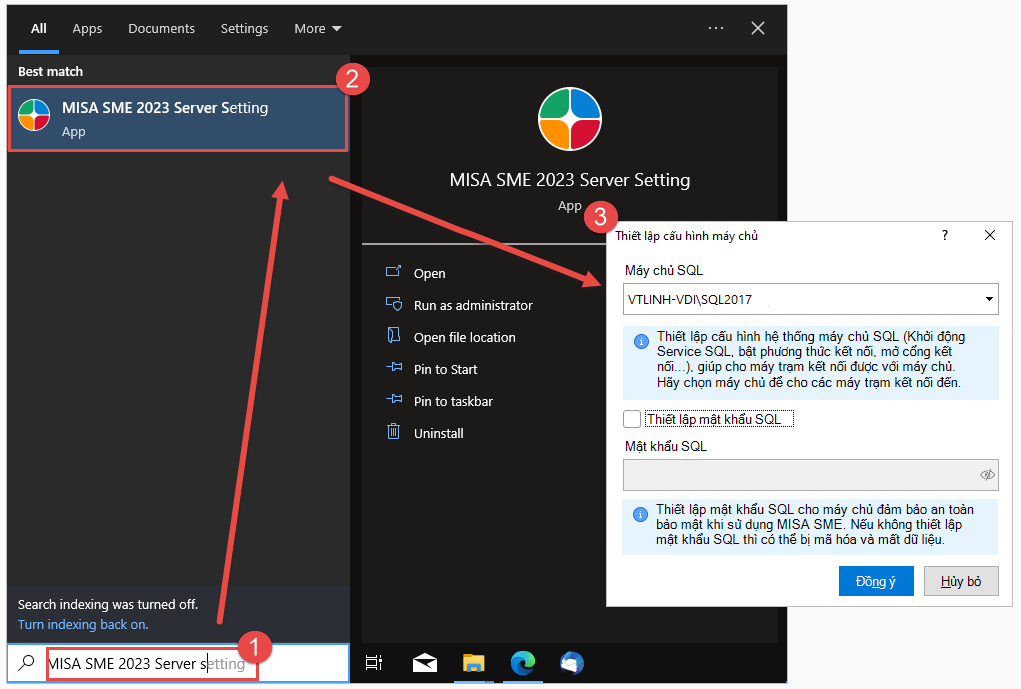Viewport: 1021px width, 689px height.
Task: Click 'Turn indexing back on' link
Action: (x=83, y=624)
